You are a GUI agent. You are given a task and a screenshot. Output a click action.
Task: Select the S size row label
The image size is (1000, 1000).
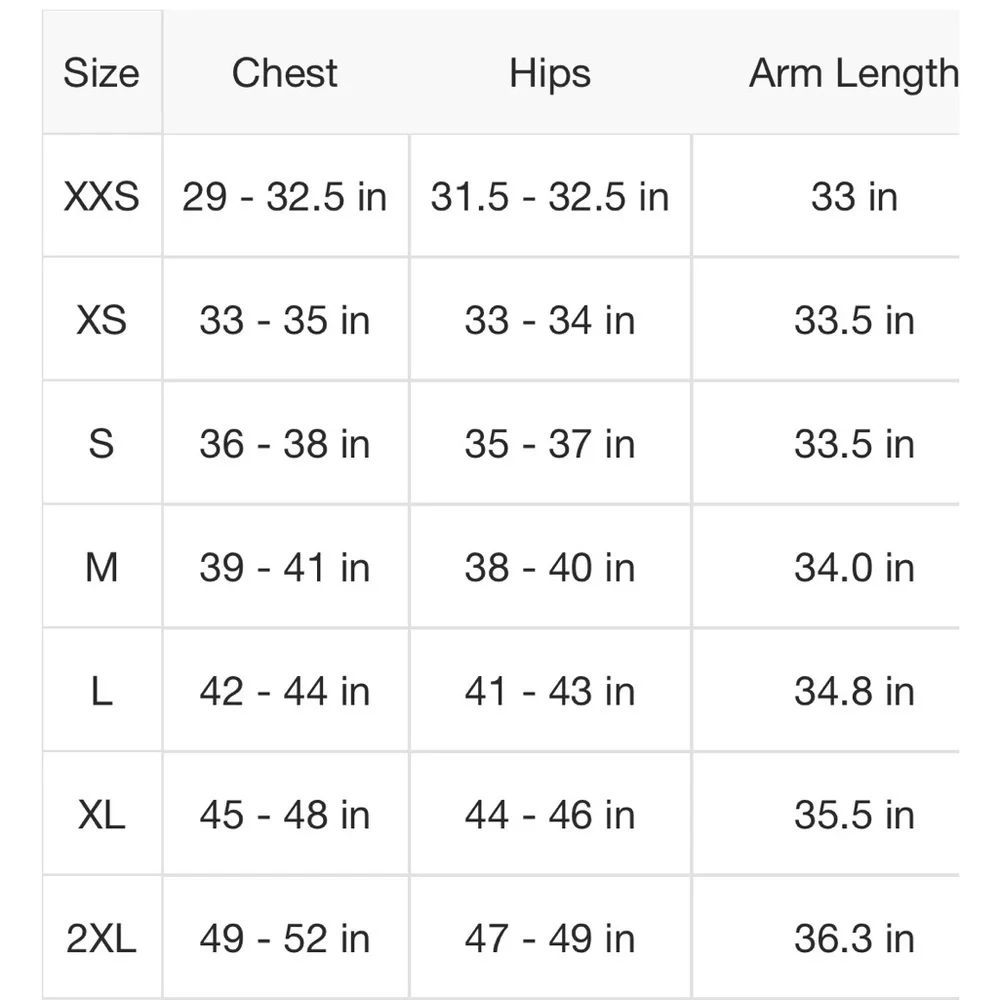pyautogui.click(x=101, y=443)
